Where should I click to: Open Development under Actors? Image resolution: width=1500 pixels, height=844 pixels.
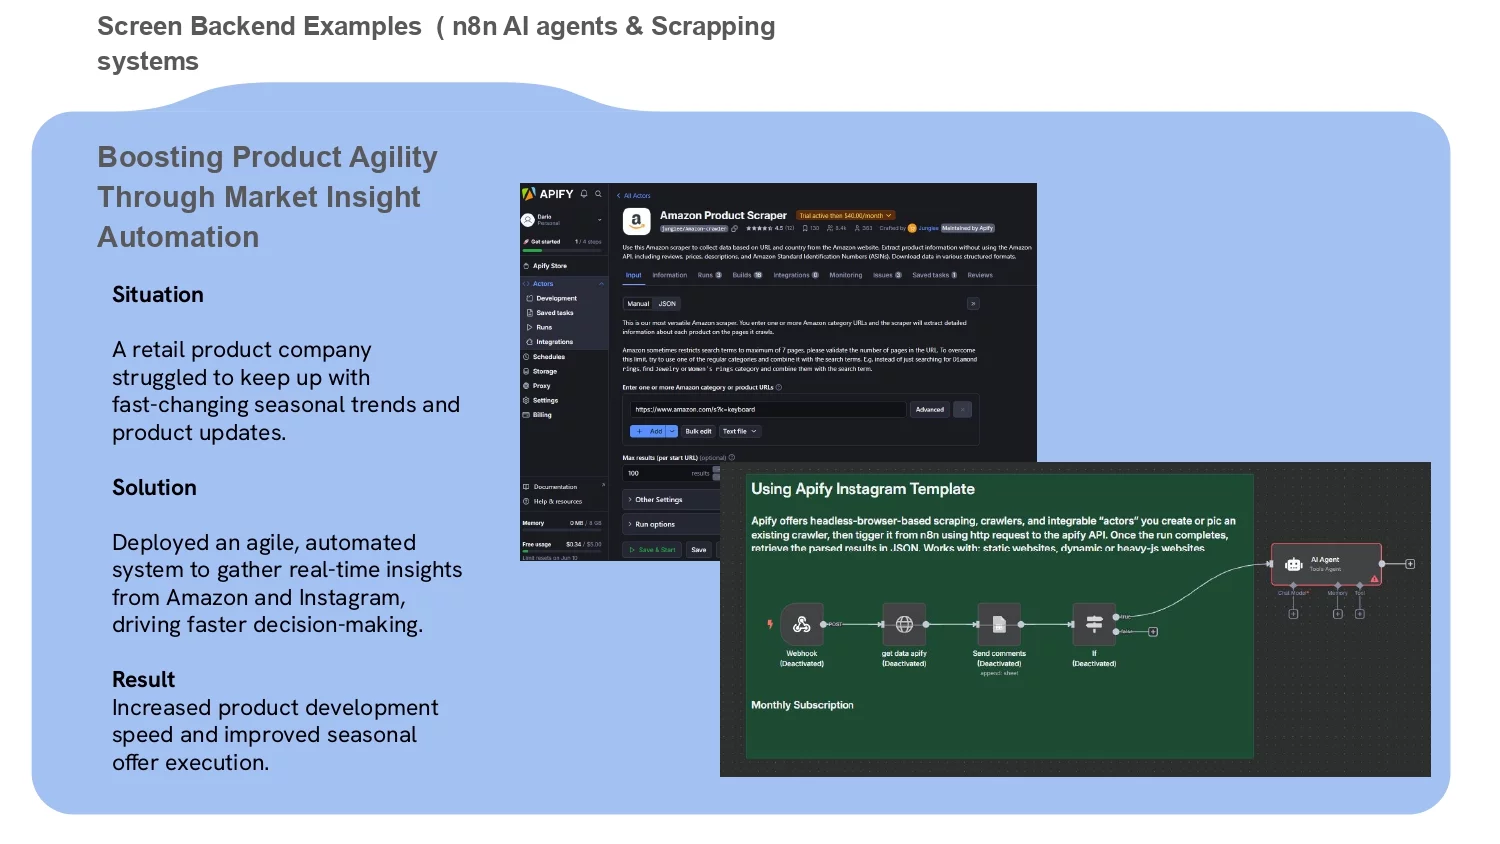point(552,298)
